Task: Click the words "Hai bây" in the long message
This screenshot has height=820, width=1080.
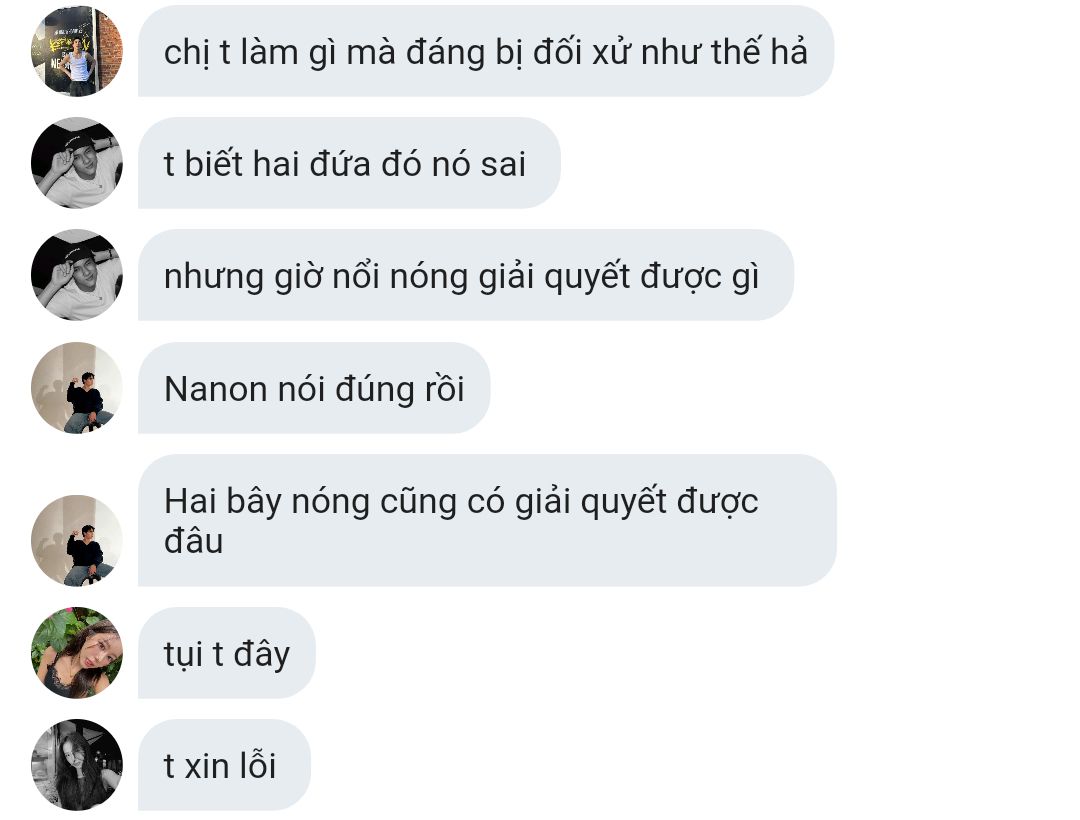Action: click(x=223, y=503)
